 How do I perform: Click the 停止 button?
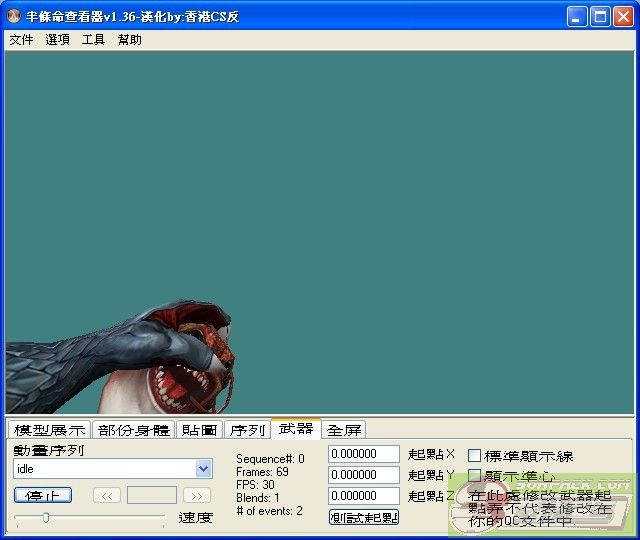click(x=43, y=495)
